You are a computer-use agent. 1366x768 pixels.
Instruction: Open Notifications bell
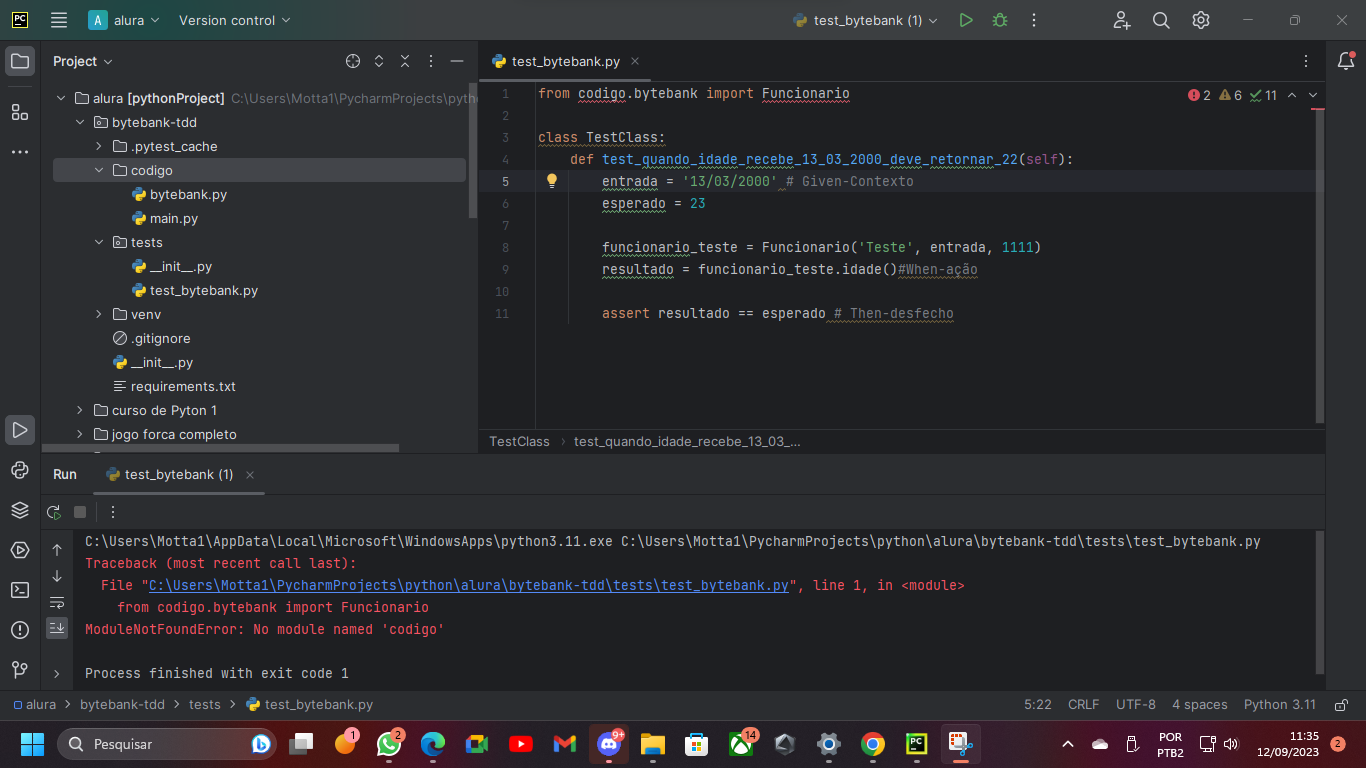click(1346, 61)
